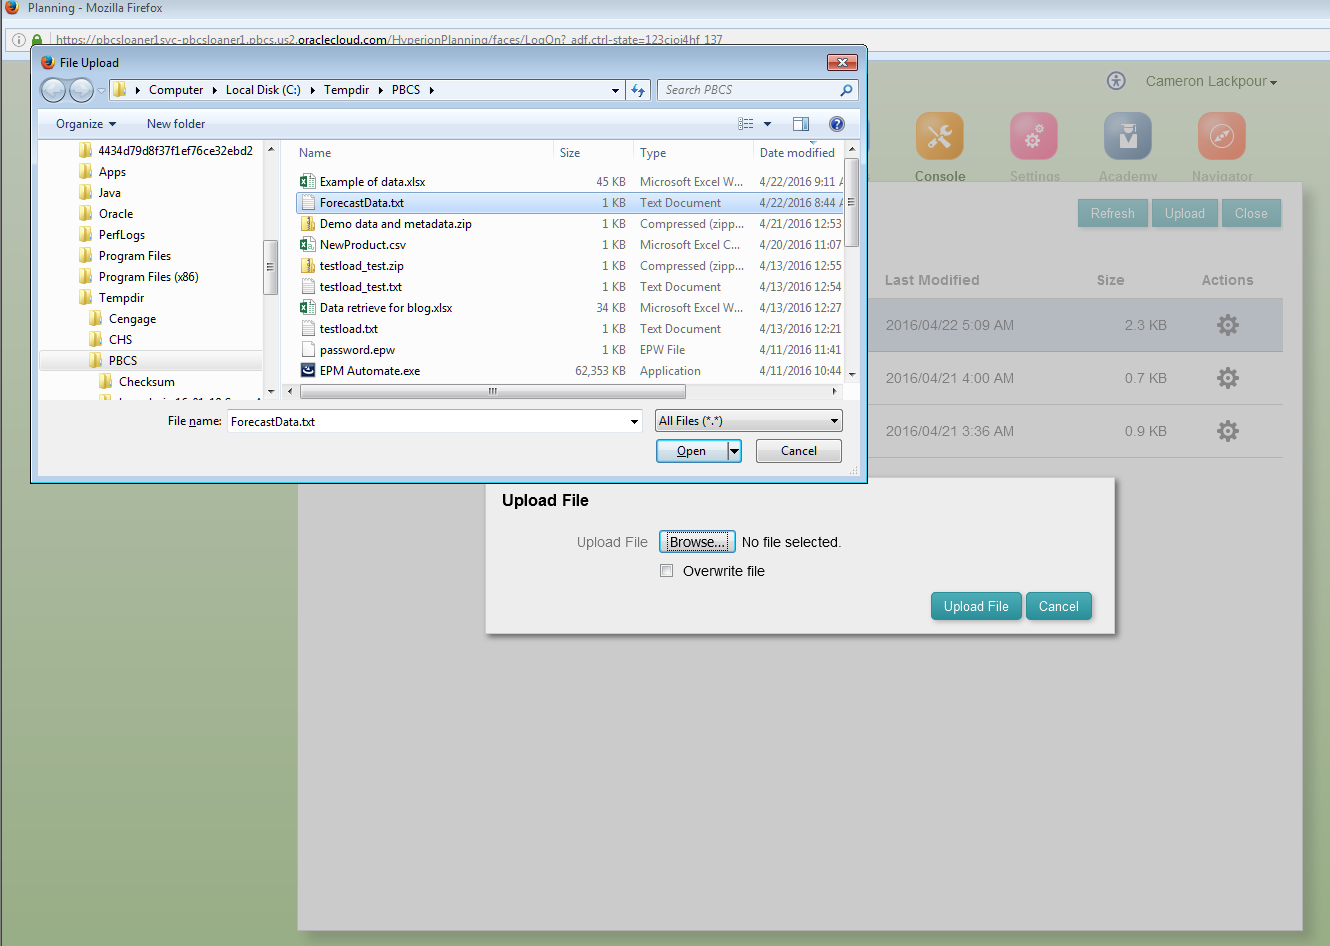Click New folder in the toolbar

click(x=176, y=124)
